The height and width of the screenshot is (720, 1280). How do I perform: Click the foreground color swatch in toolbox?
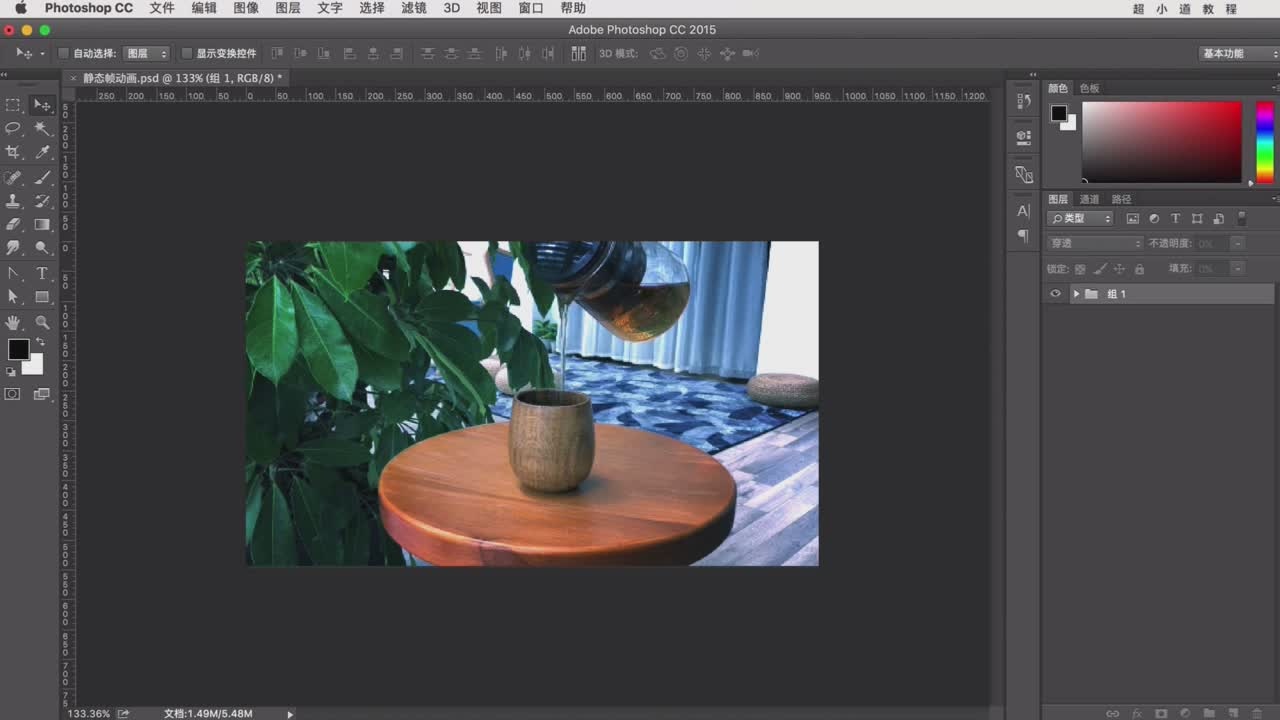(x=18, y=349)
